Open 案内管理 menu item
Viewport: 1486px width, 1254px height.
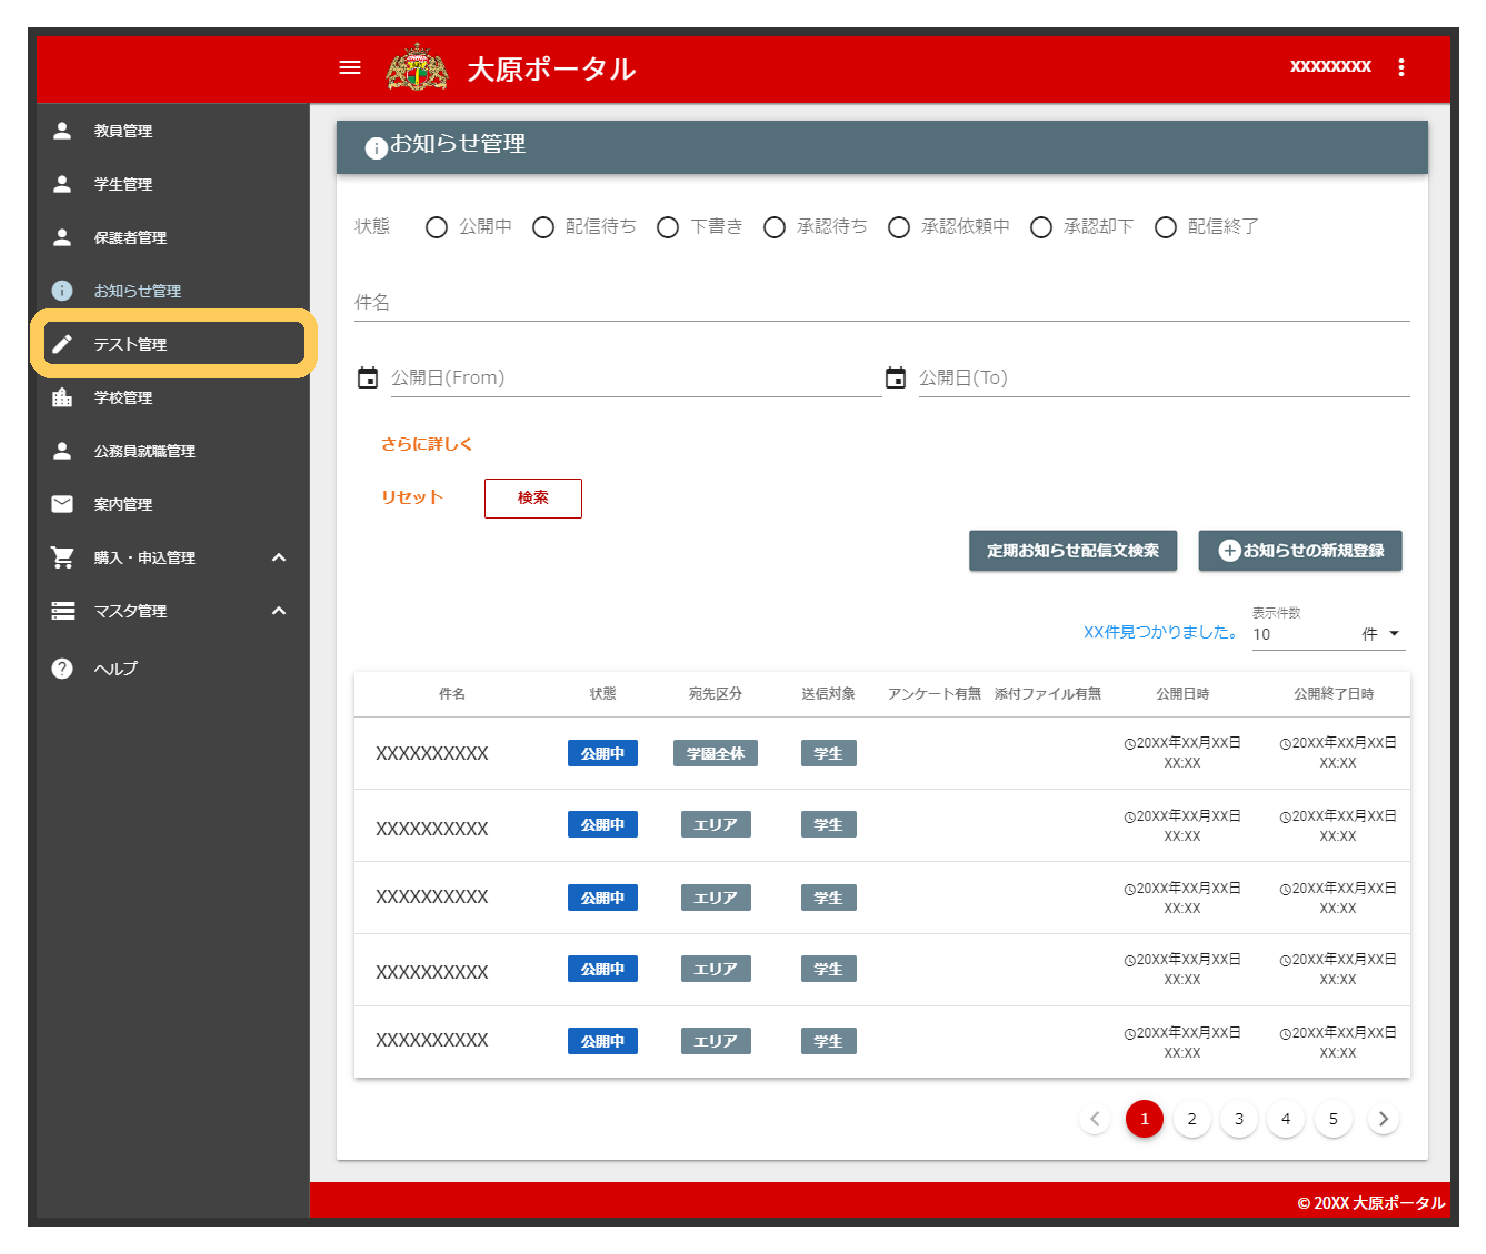(x=173, y=504)
